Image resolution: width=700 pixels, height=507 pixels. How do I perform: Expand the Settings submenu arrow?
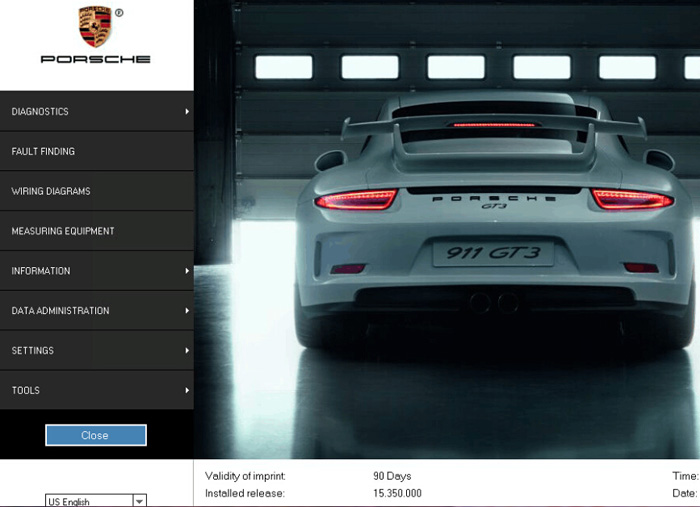[x=187, y=350]
